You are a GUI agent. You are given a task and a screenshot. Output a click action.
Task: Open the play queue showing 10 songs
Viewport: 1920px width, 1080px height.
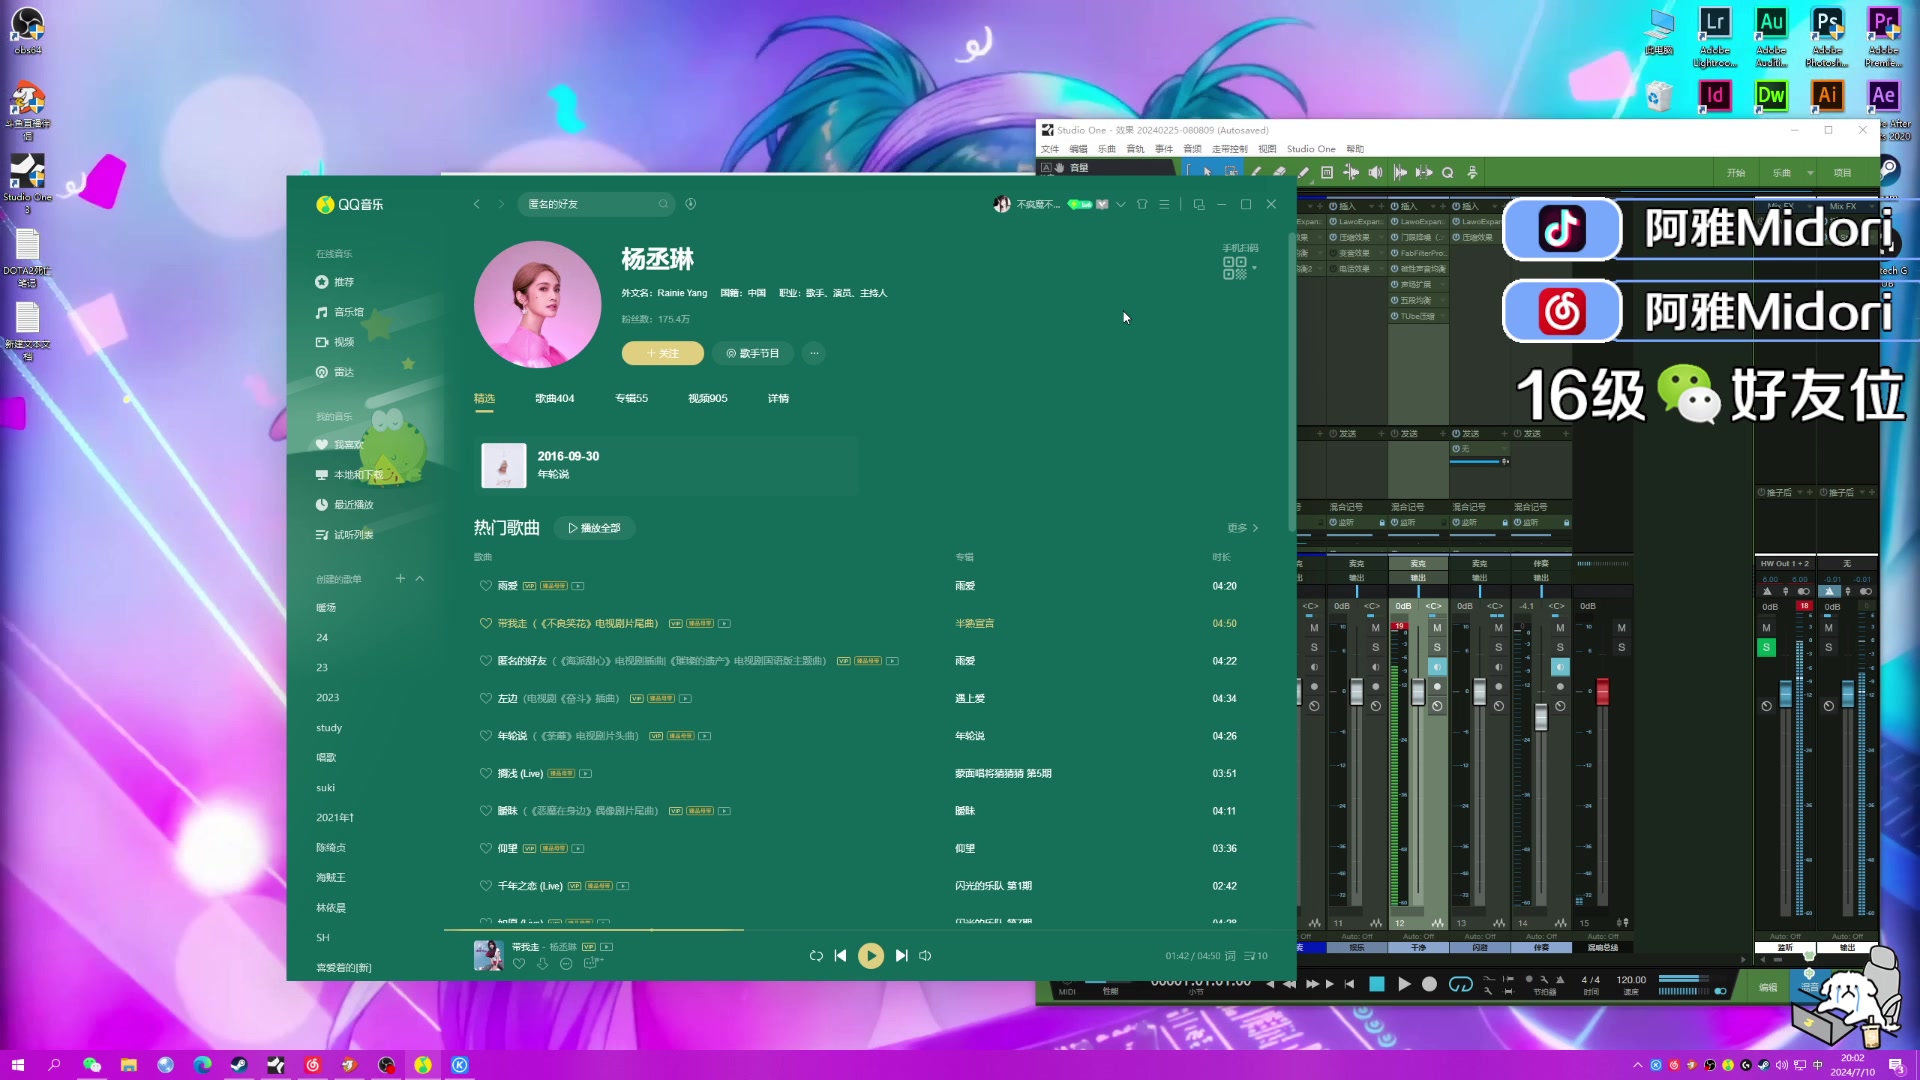pos(1256,956)
